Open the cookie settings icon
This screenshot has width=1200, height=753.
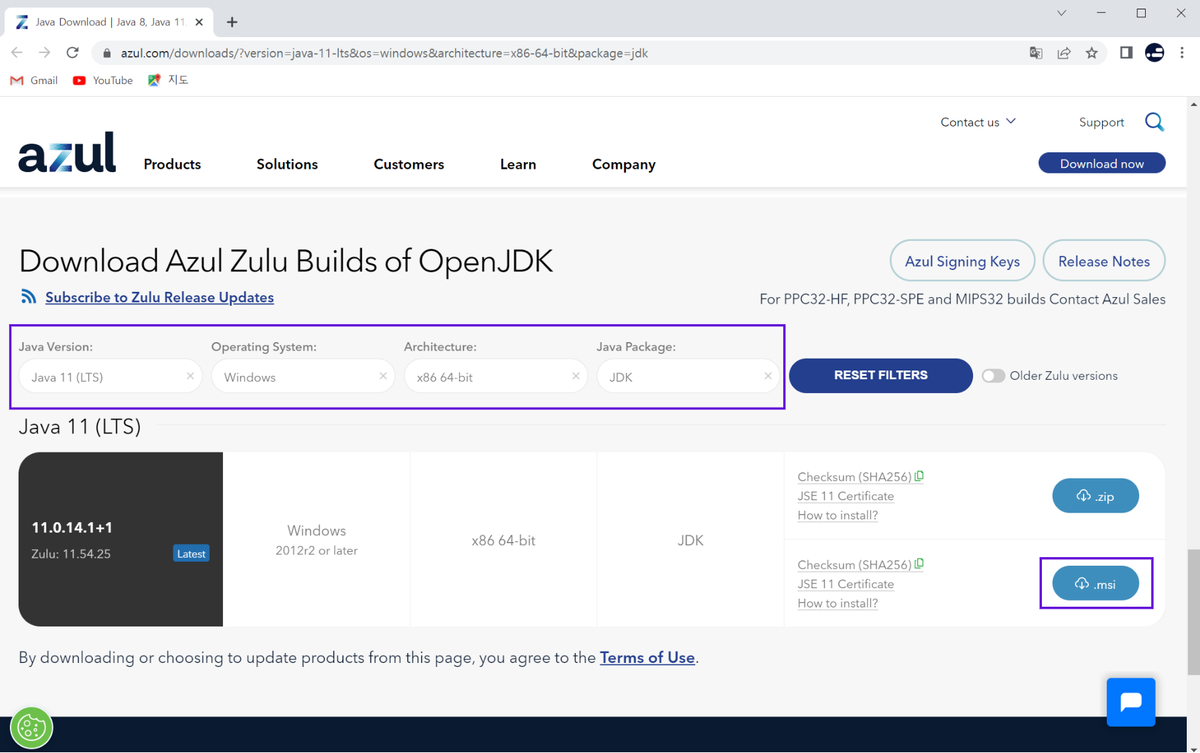pos(31,729)
